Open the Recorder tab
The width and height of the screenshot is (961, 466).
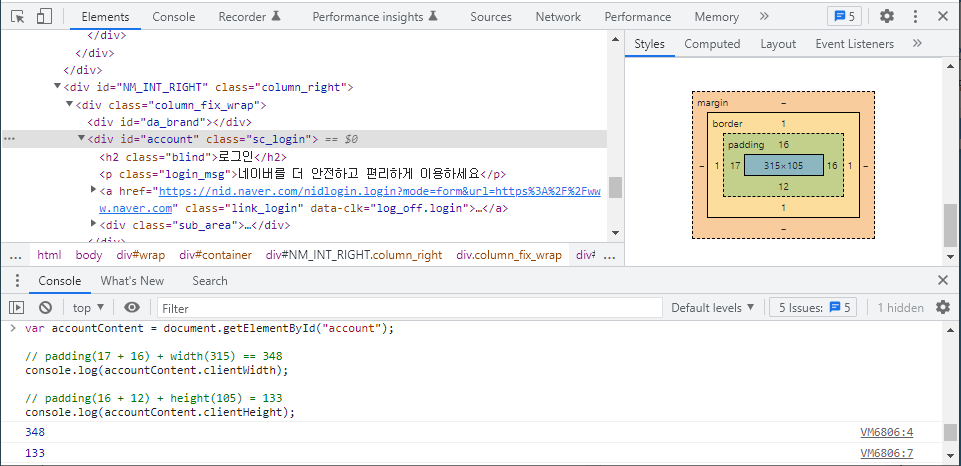[x=249, y=17]
